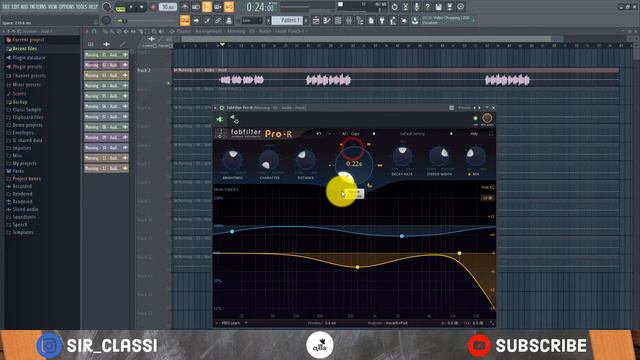Open the VIEW menu

[53, 7]
